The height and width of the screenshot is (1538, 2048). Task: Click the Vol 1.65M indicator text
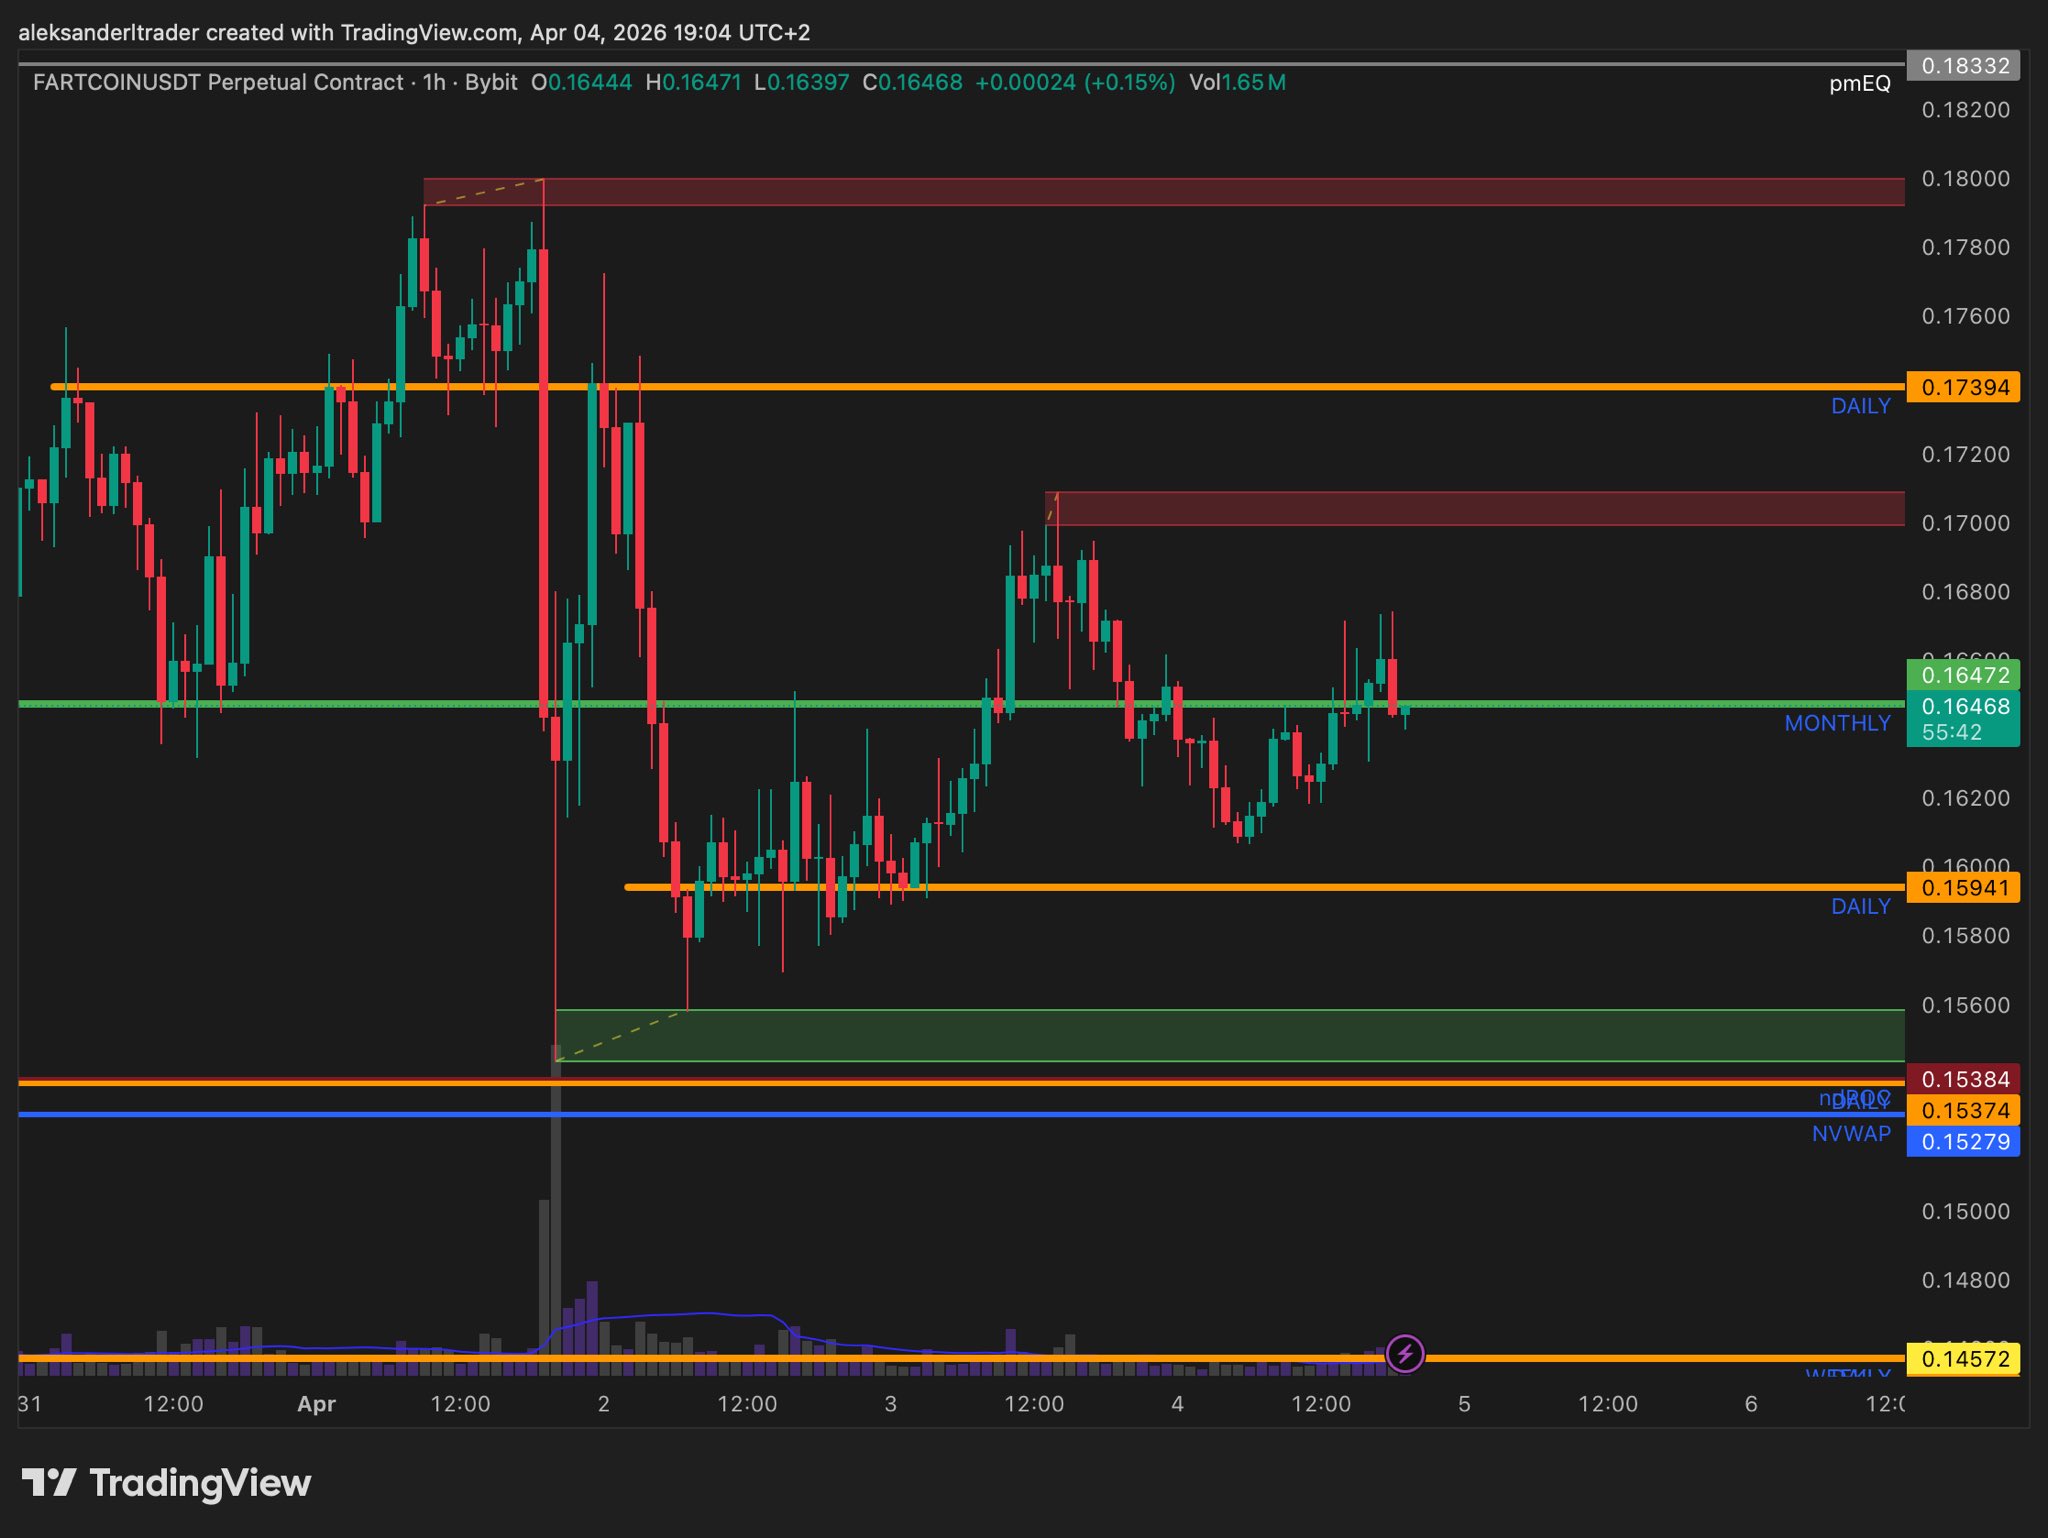1237,82
